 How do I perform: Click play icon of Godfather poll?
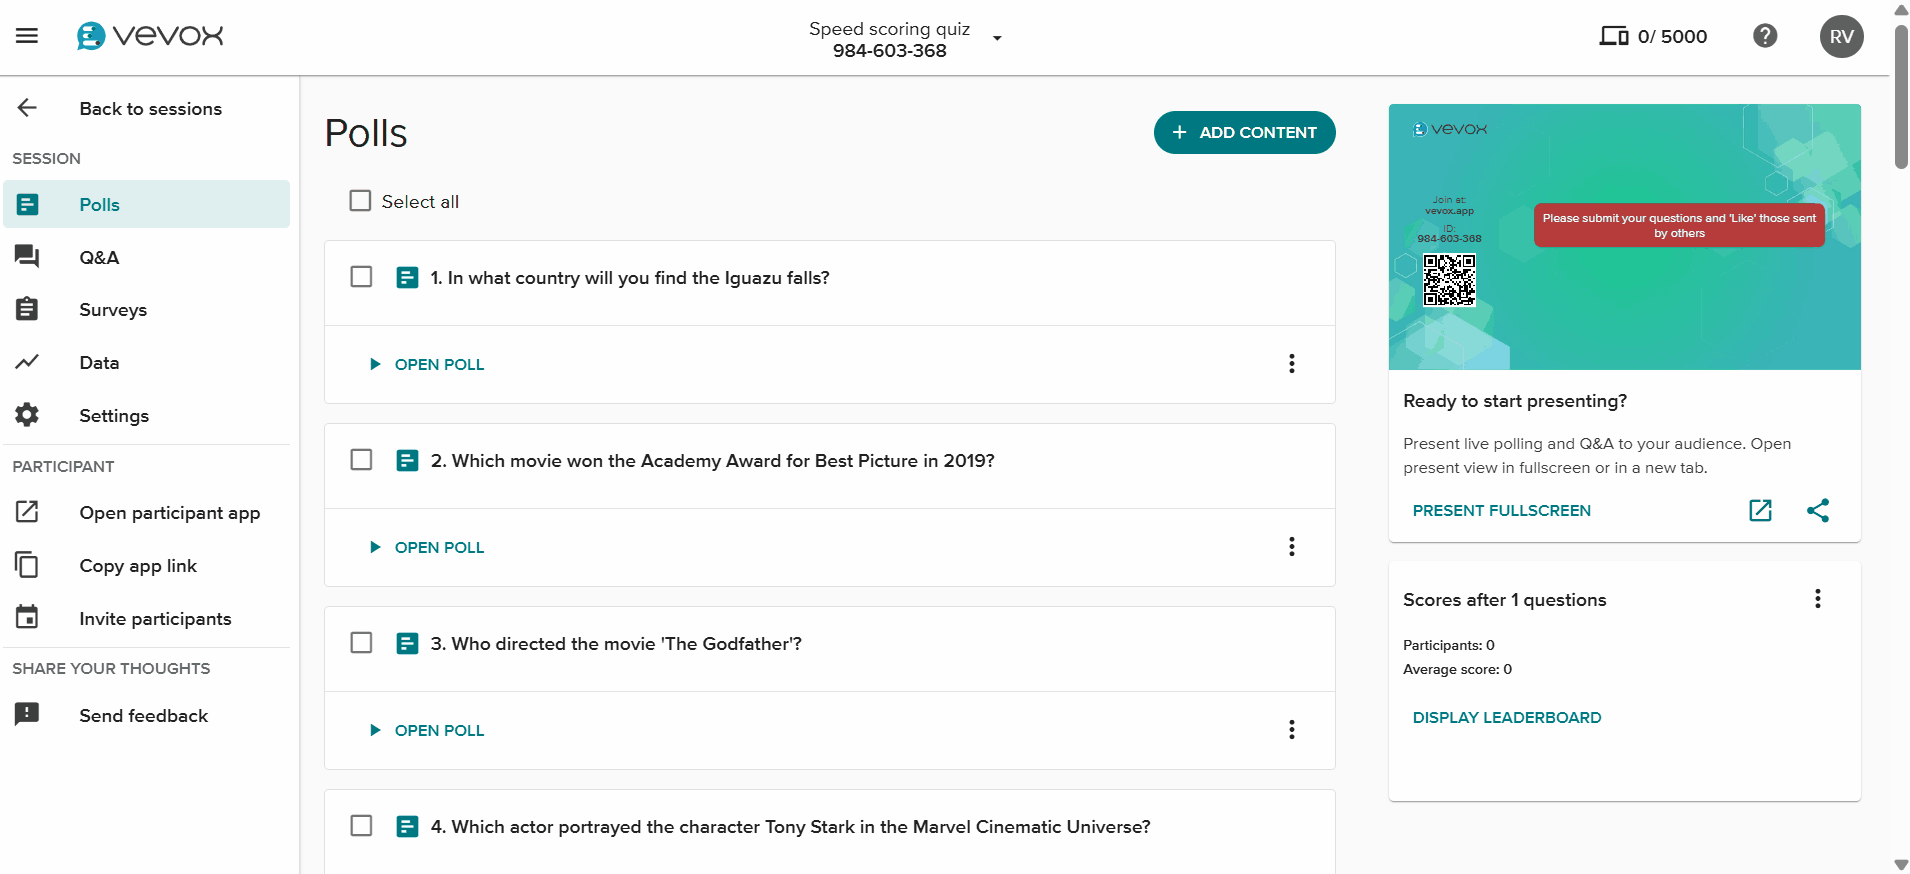[x=375, y=730]
